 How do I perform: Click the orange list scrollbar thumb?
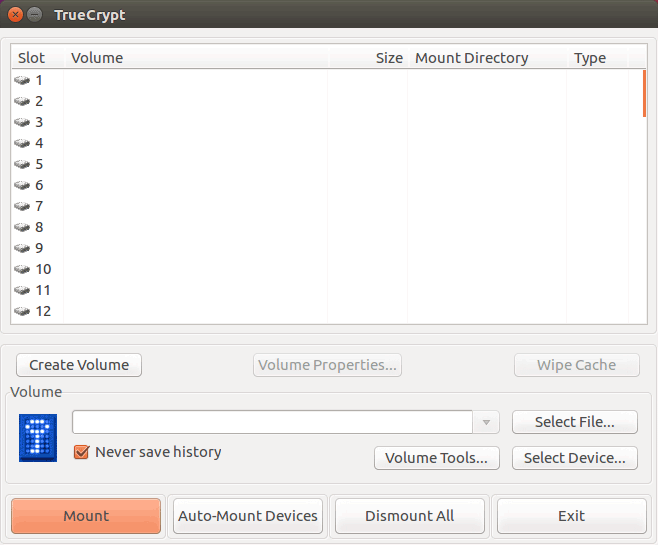(644, 94)
